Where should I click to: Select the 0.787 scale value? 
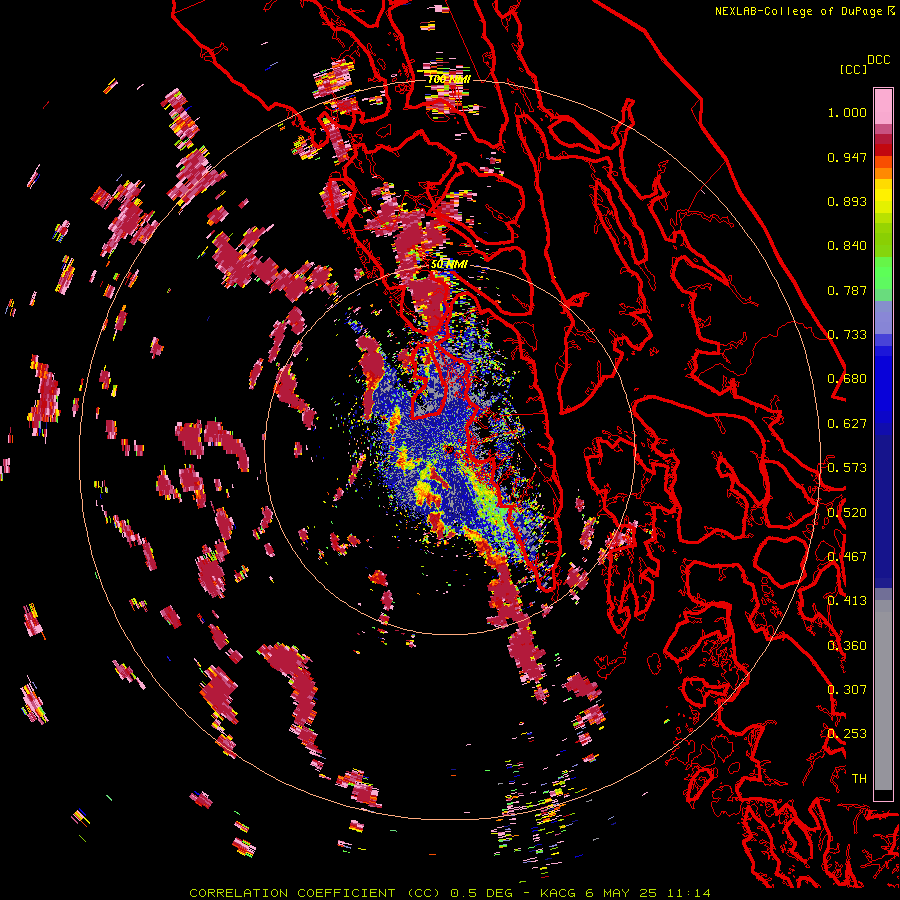[x=847, y=290]
